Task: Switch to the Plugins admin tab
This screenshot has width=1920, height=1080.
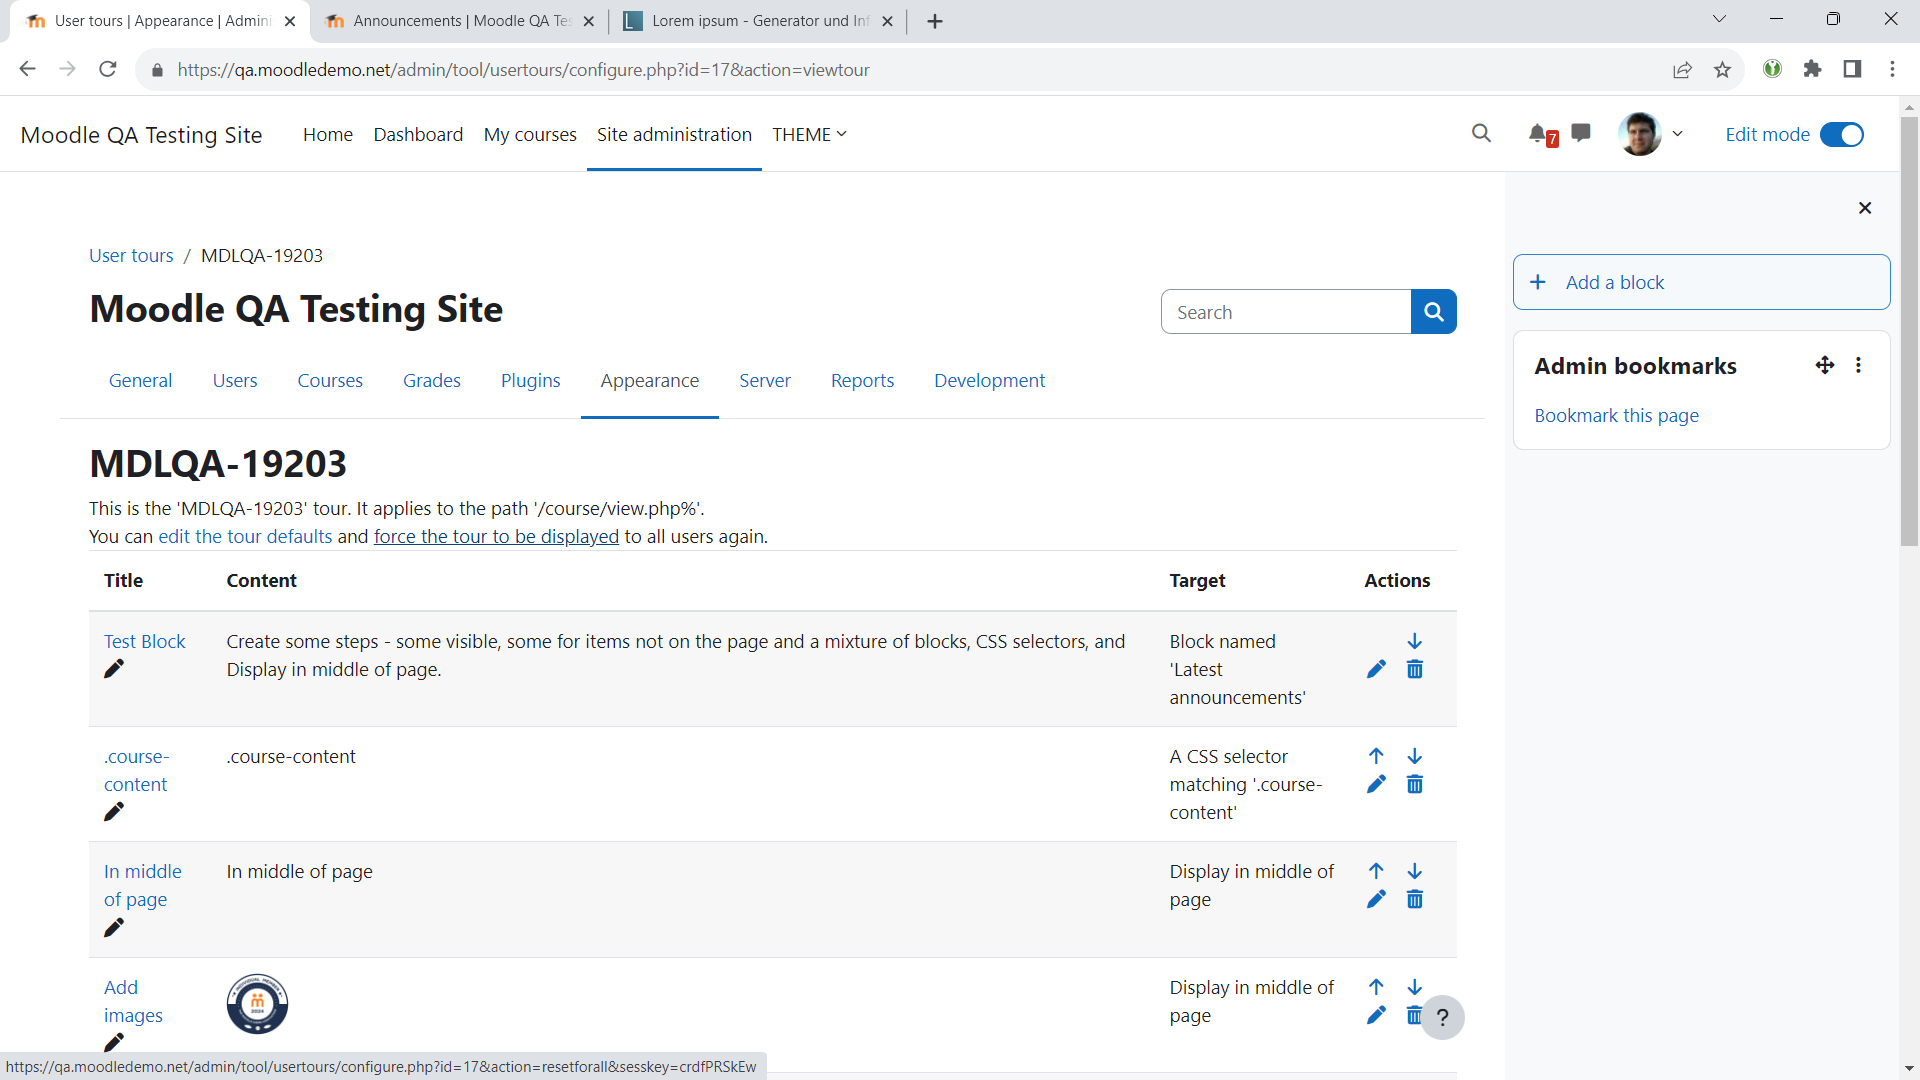Action: pyautogui.click(x=530, y=380)
